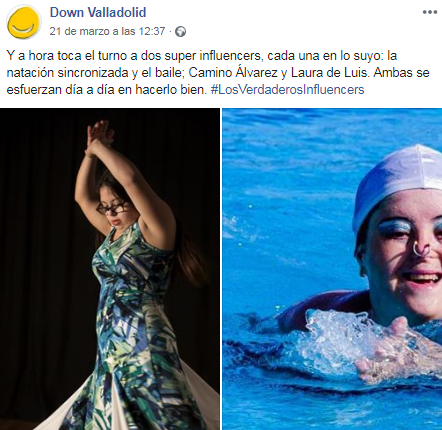Open the 21 de marzo timestamp link
Image resolution: width=442 pixels, height=430 pixels.
(x=107, y=31)
